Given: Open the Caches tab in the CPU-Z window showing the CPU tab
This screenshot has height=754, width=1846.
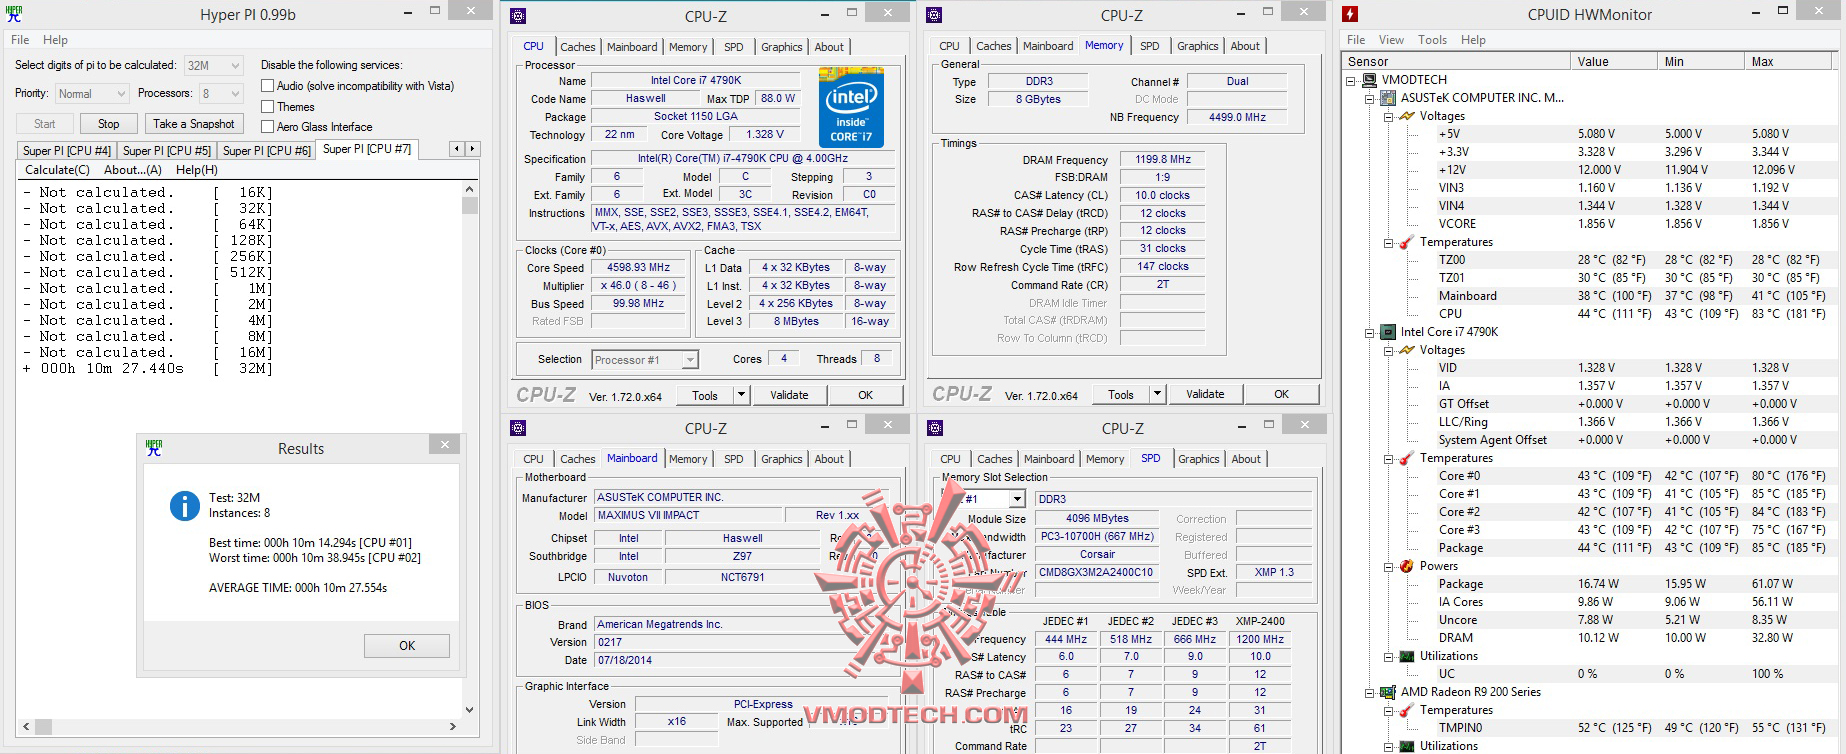Looking at the screenshot, I should [578, 47].
